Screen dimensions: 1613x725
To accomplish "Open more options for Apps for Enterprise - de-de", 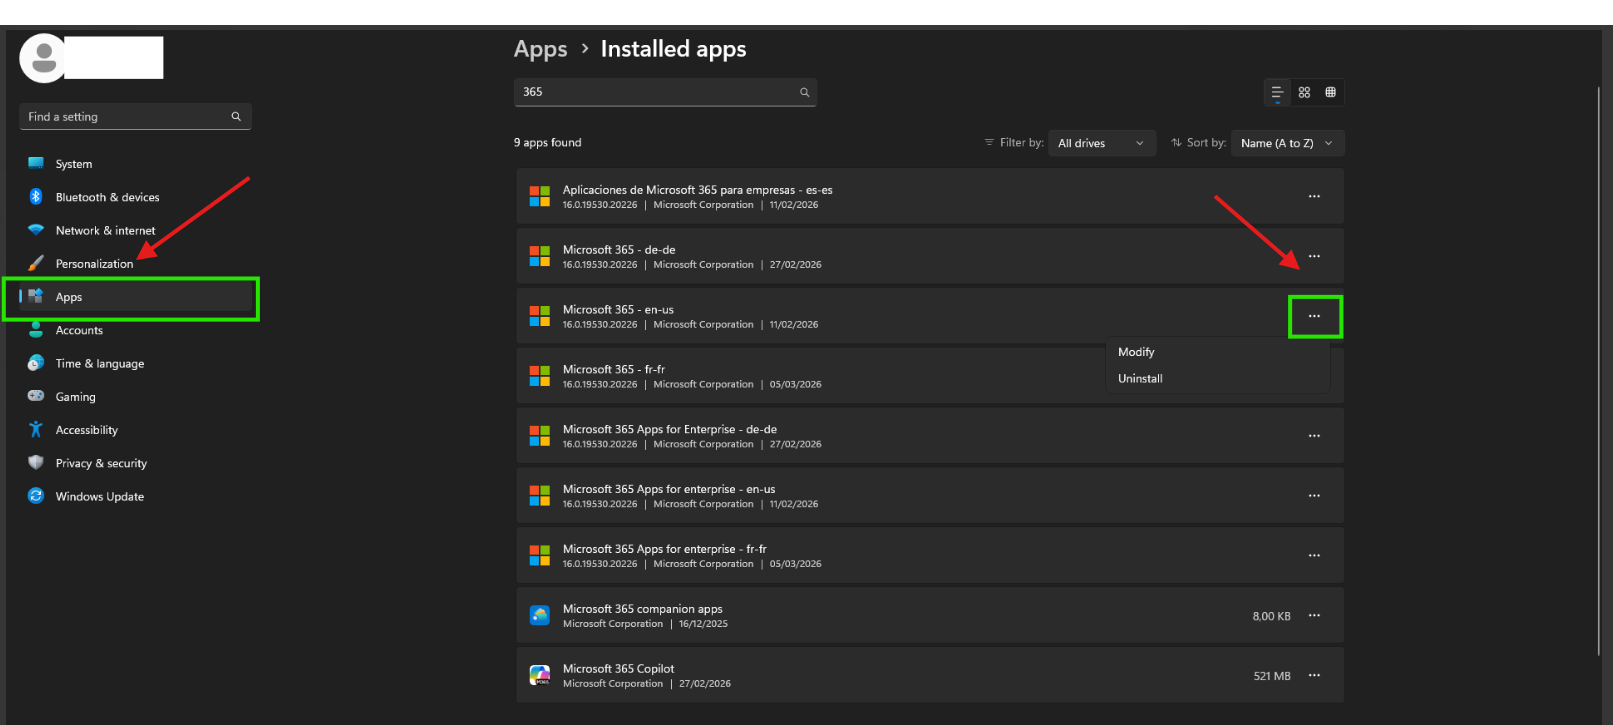I will click(1314, 436).
